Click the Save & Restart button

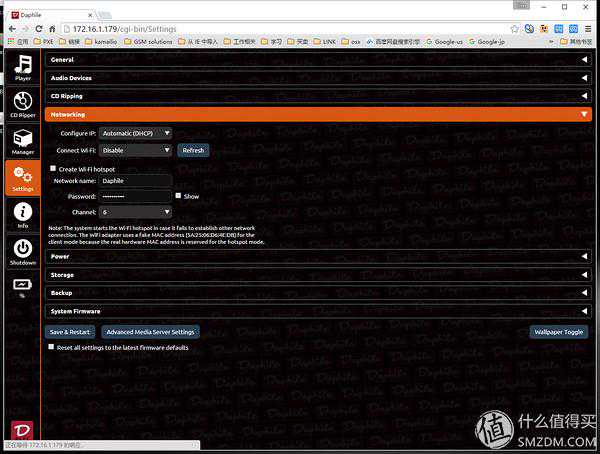pyautogui.click(x=70, y=332)
